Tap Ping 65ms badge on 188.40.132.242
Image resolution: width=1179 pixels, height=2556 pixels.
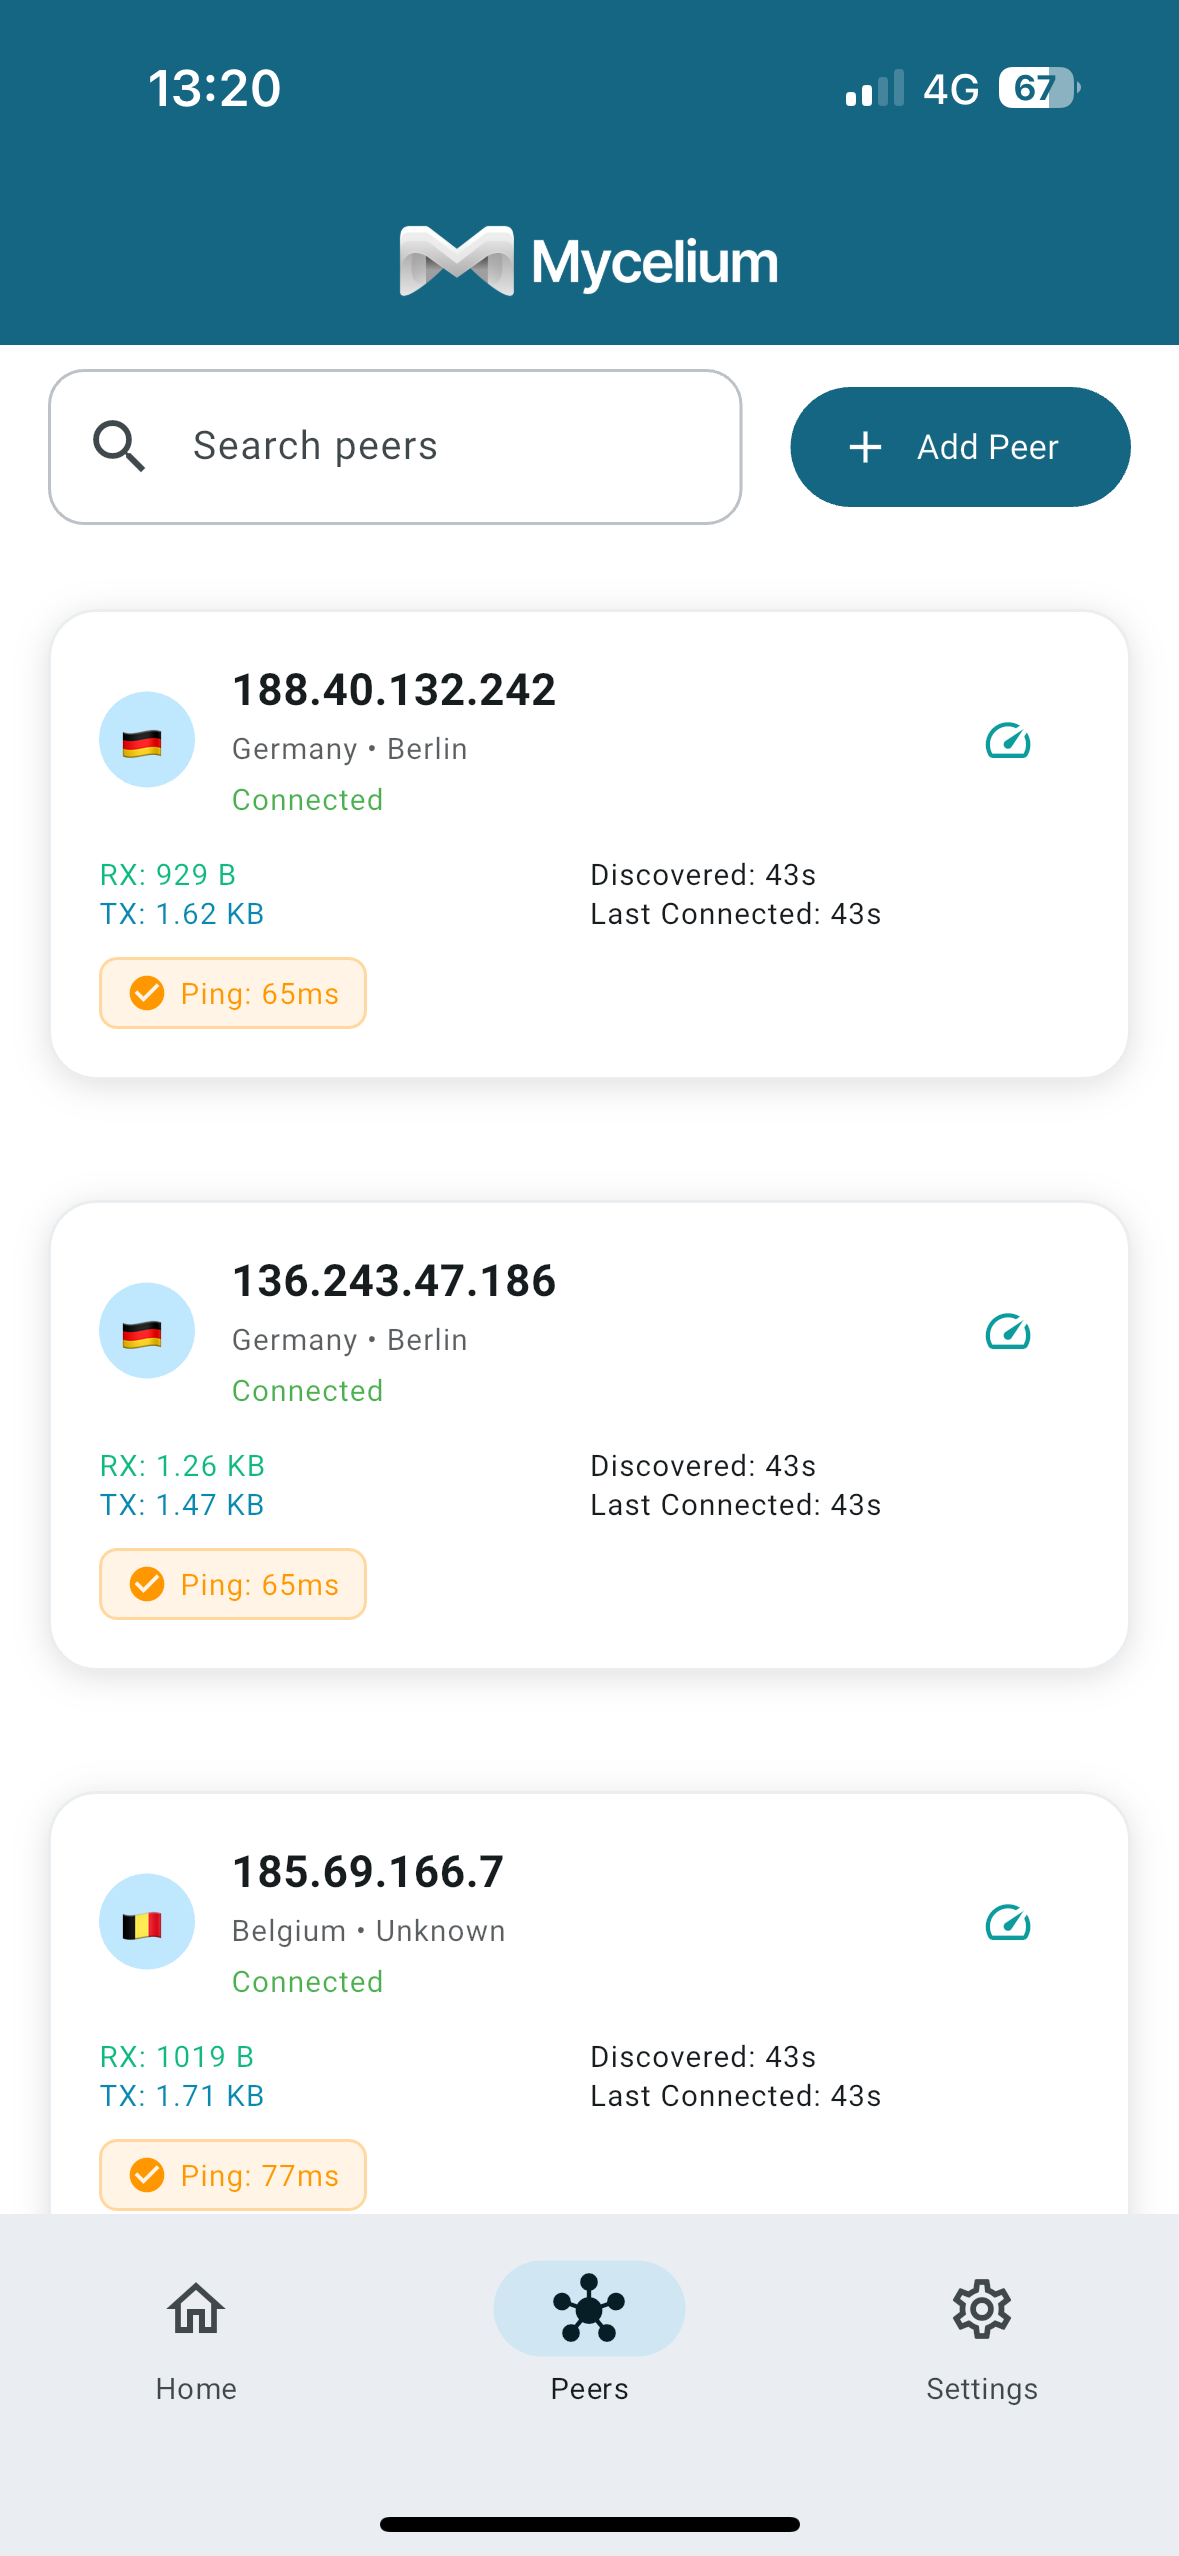coord(233,993)
